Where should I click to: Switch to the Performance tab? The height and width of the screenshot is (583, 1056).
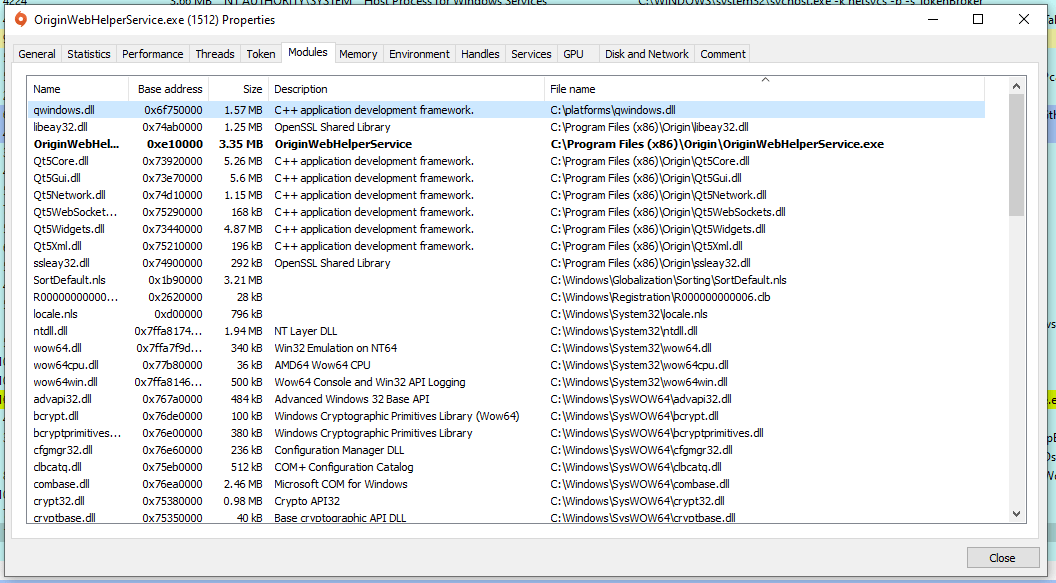153,54
